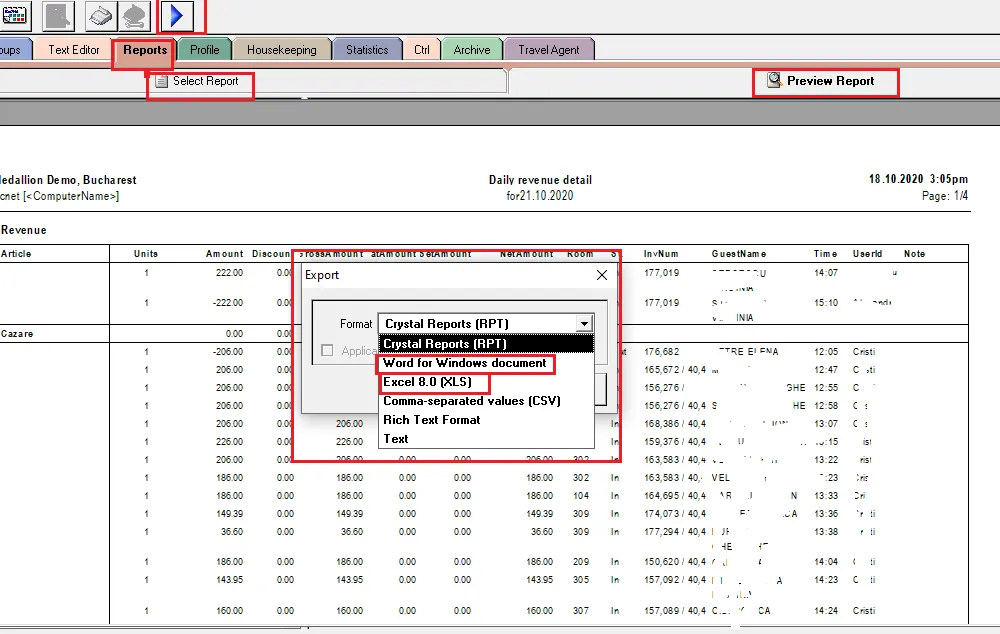
Task: Click the calendar grid toolbar icon
Action: click(x=14, y=15)
